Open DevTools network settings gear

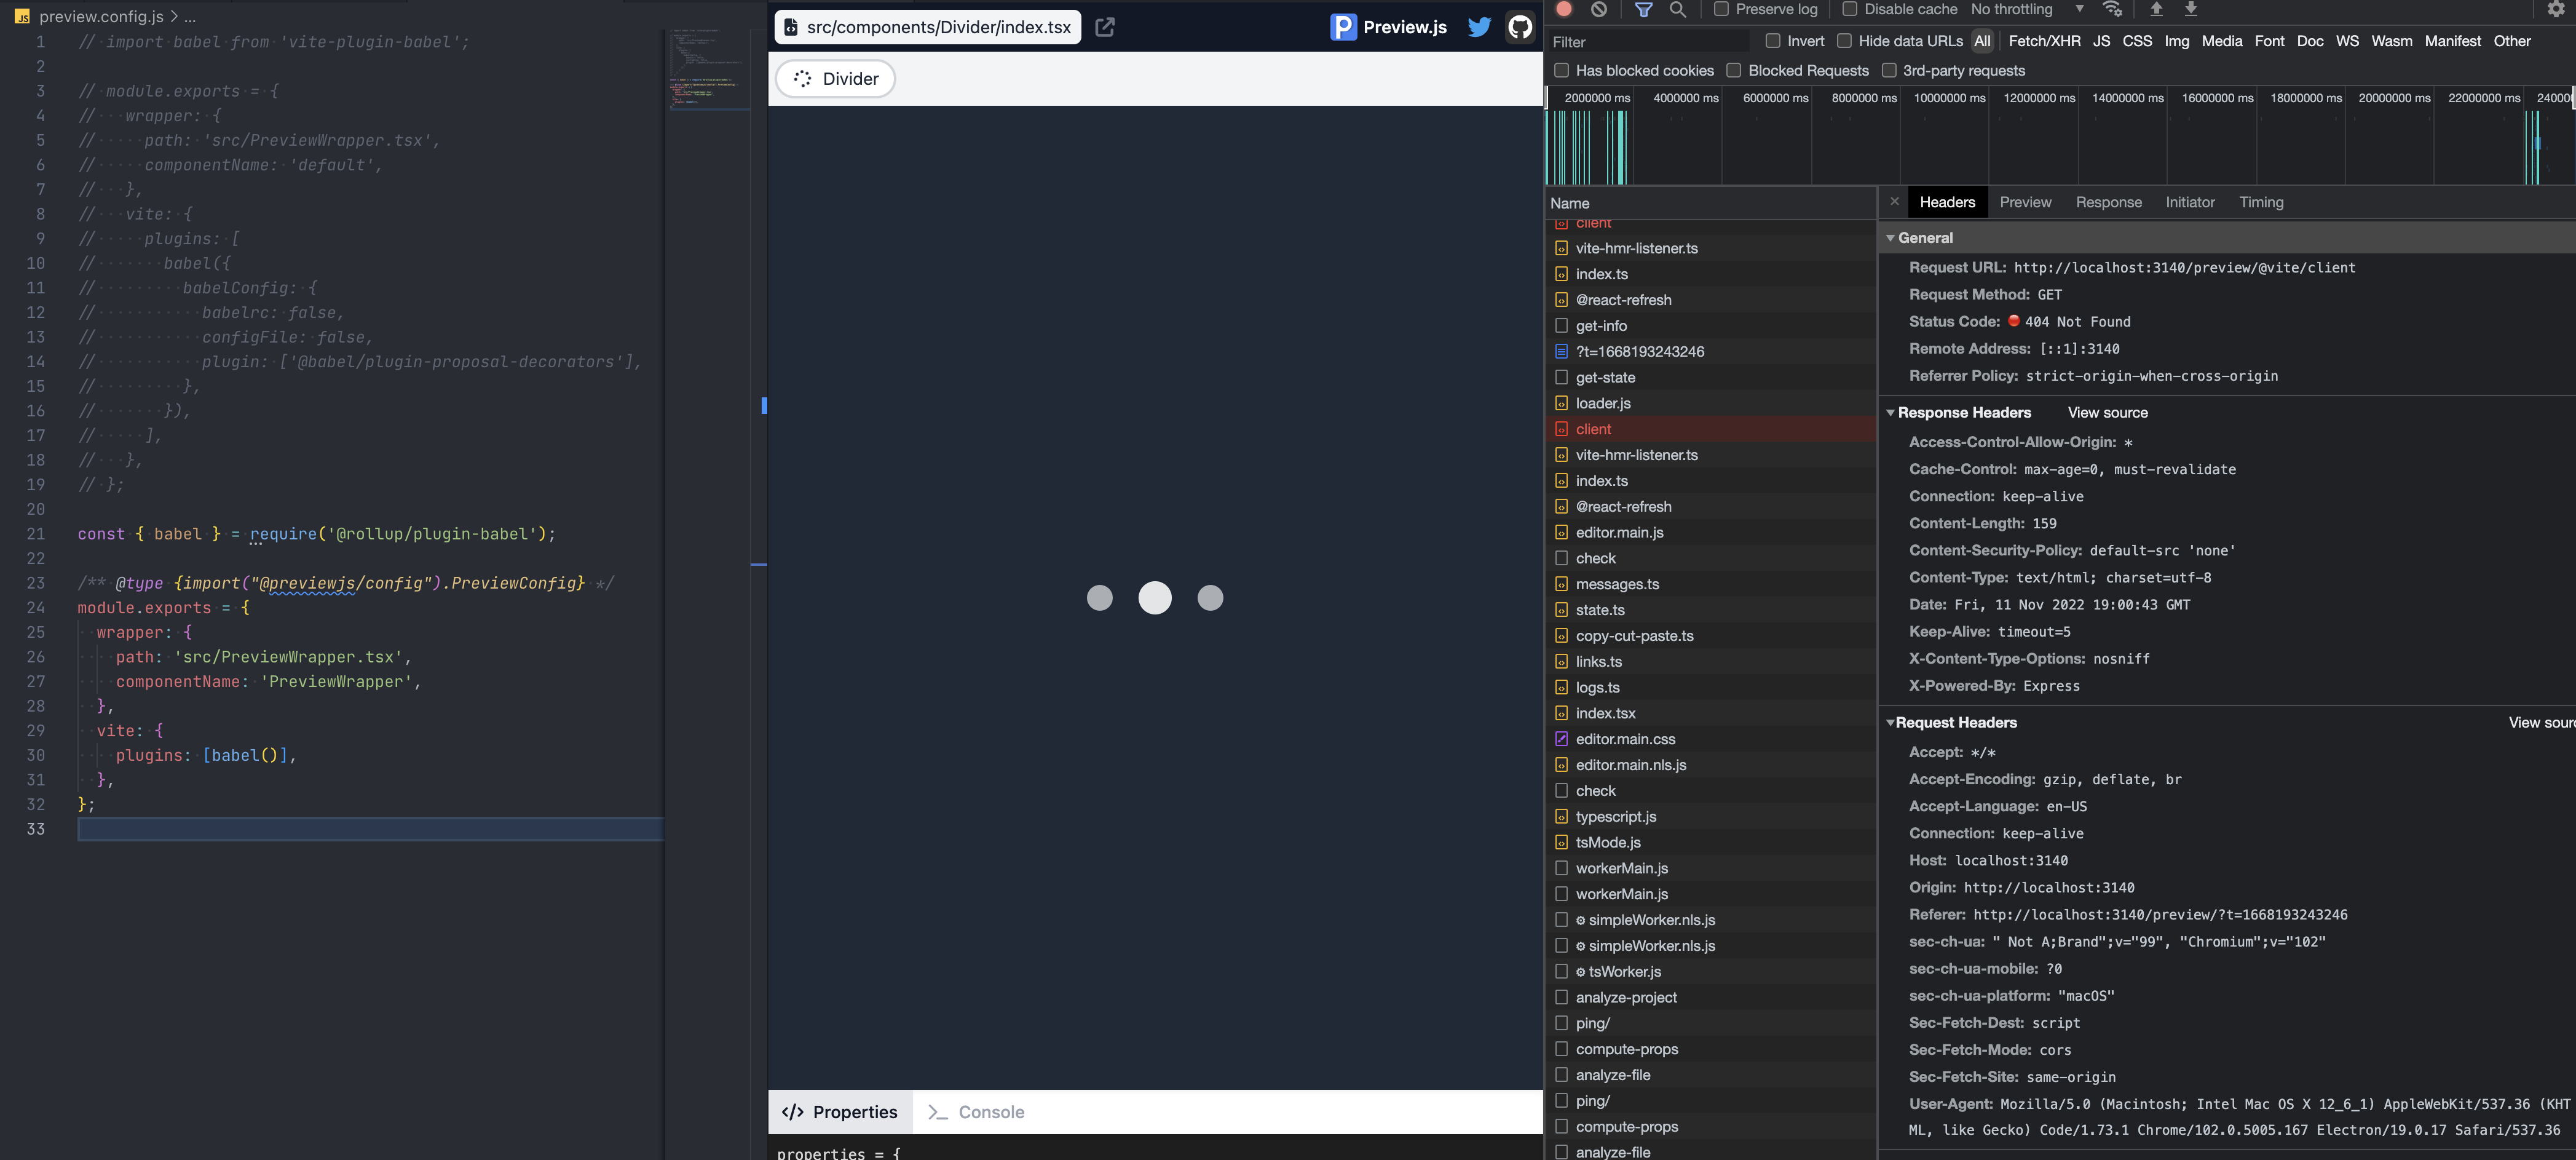coord(2556,9)
